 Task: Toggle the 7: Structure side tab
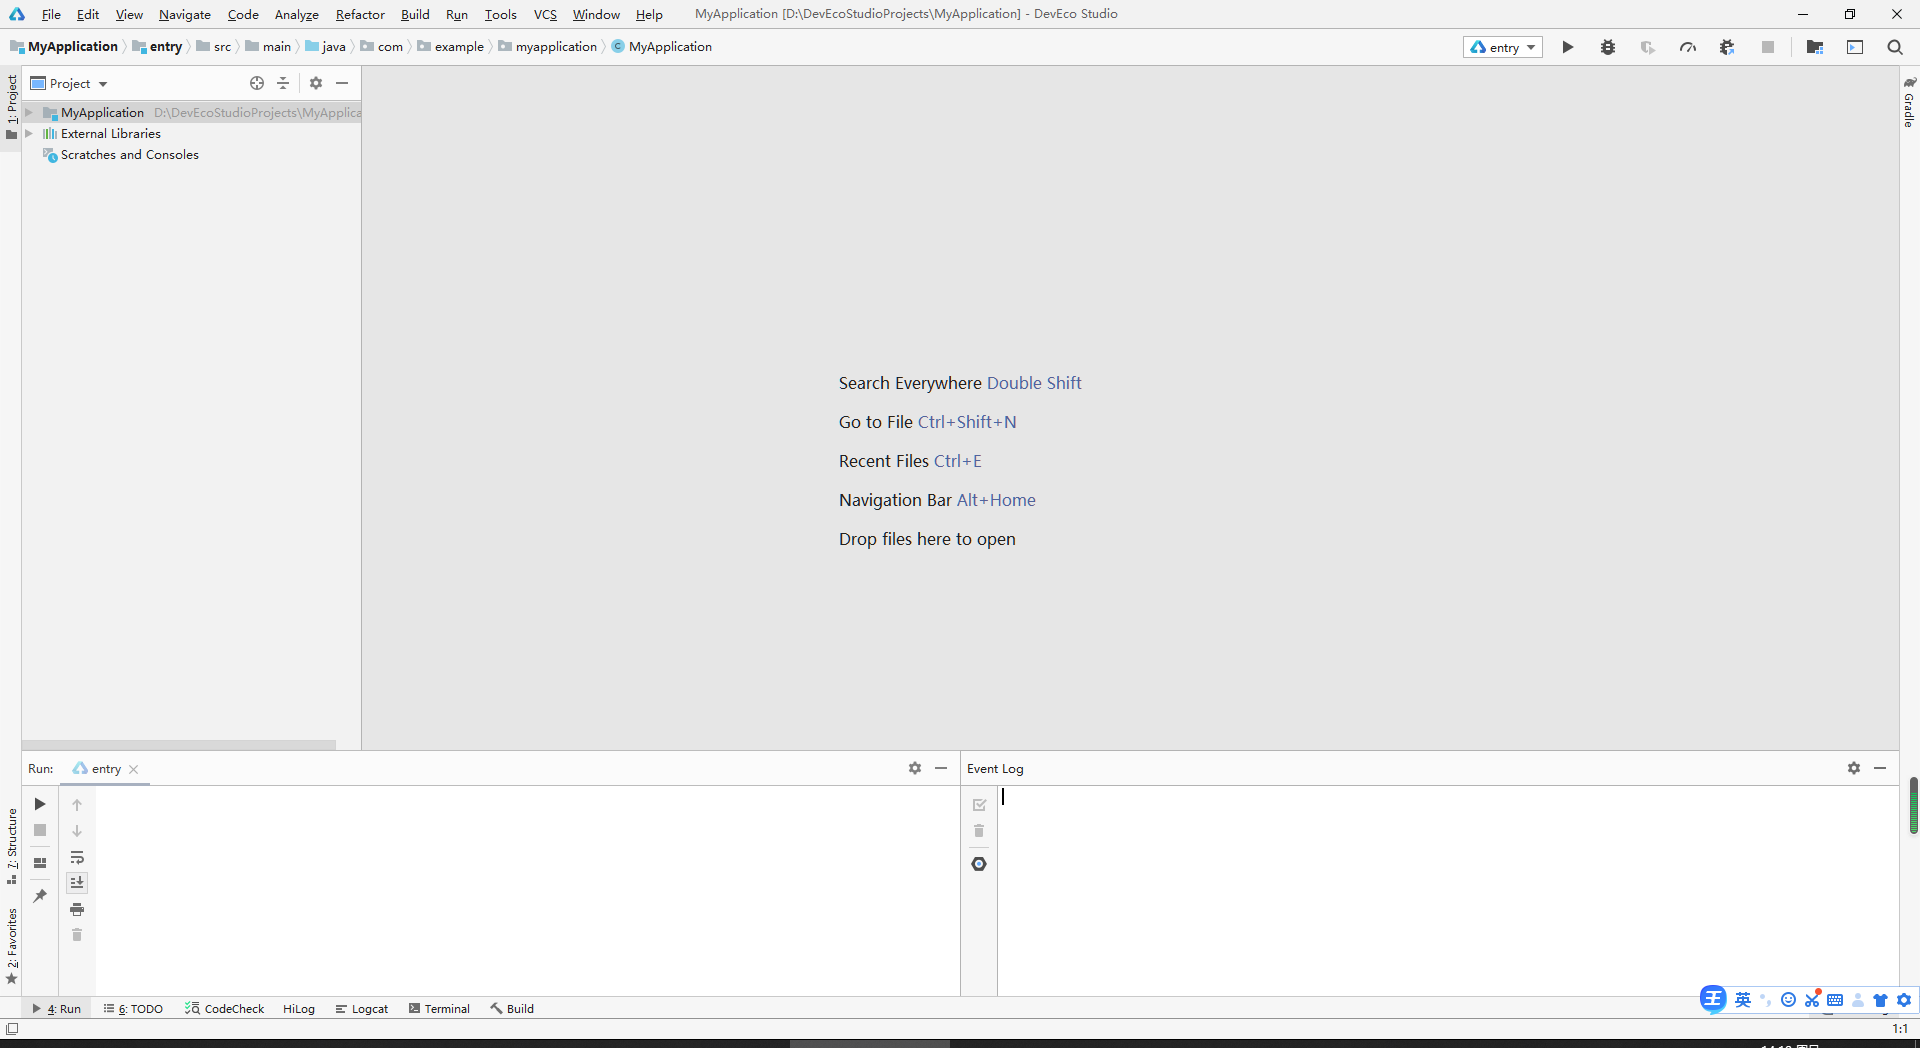[x=11, y=846]
